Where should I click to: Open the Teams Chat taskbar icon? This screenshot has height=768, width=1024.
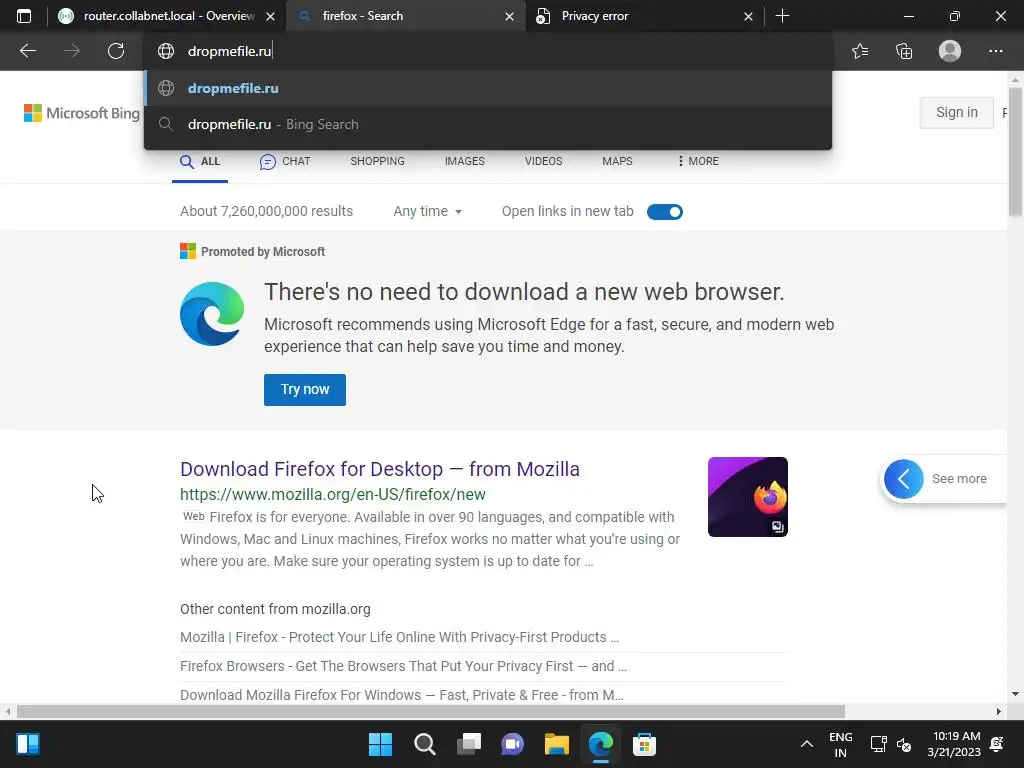click(x=513, y=744)
